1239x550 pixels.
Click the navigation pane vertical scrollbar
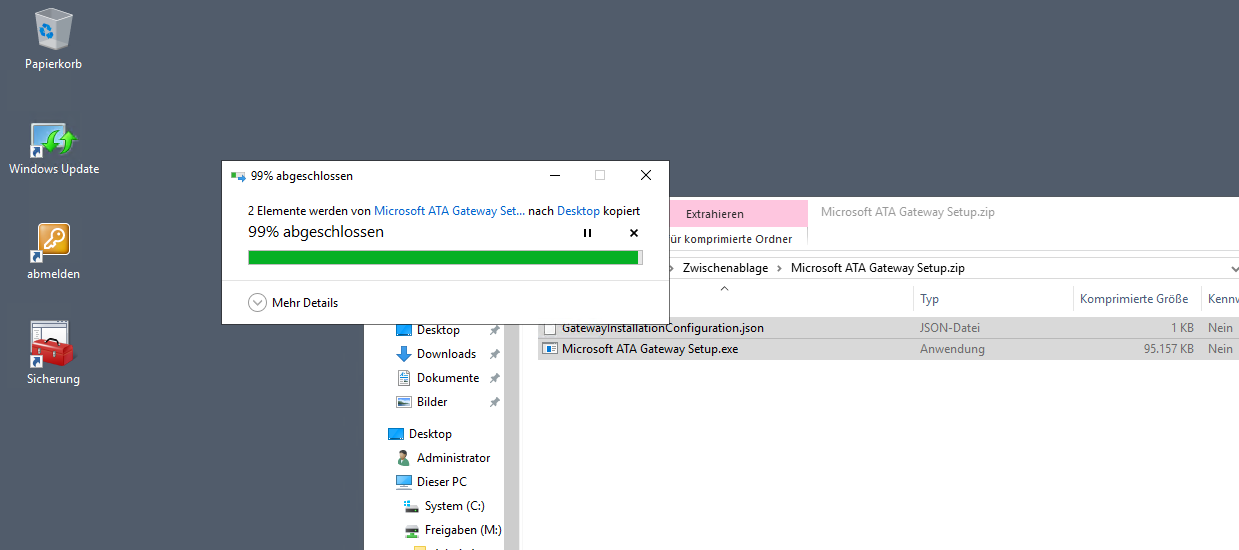coord(513,437)
